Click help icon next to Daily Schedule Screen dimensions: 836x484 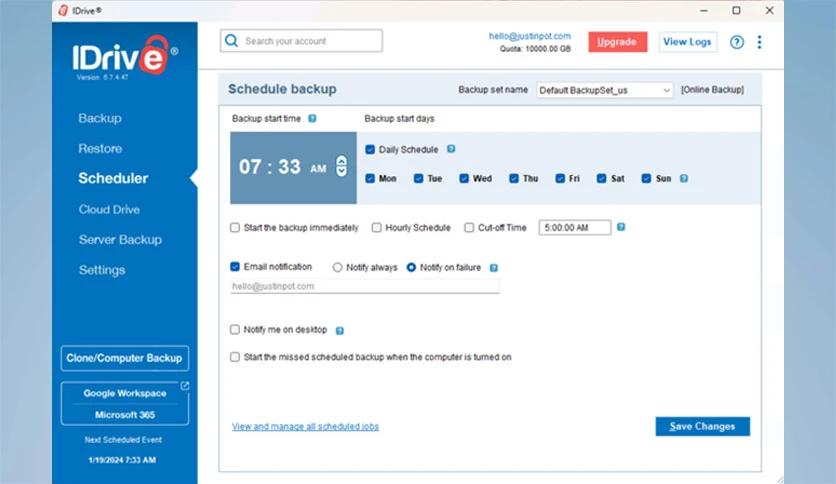click(x=451, y=149)
